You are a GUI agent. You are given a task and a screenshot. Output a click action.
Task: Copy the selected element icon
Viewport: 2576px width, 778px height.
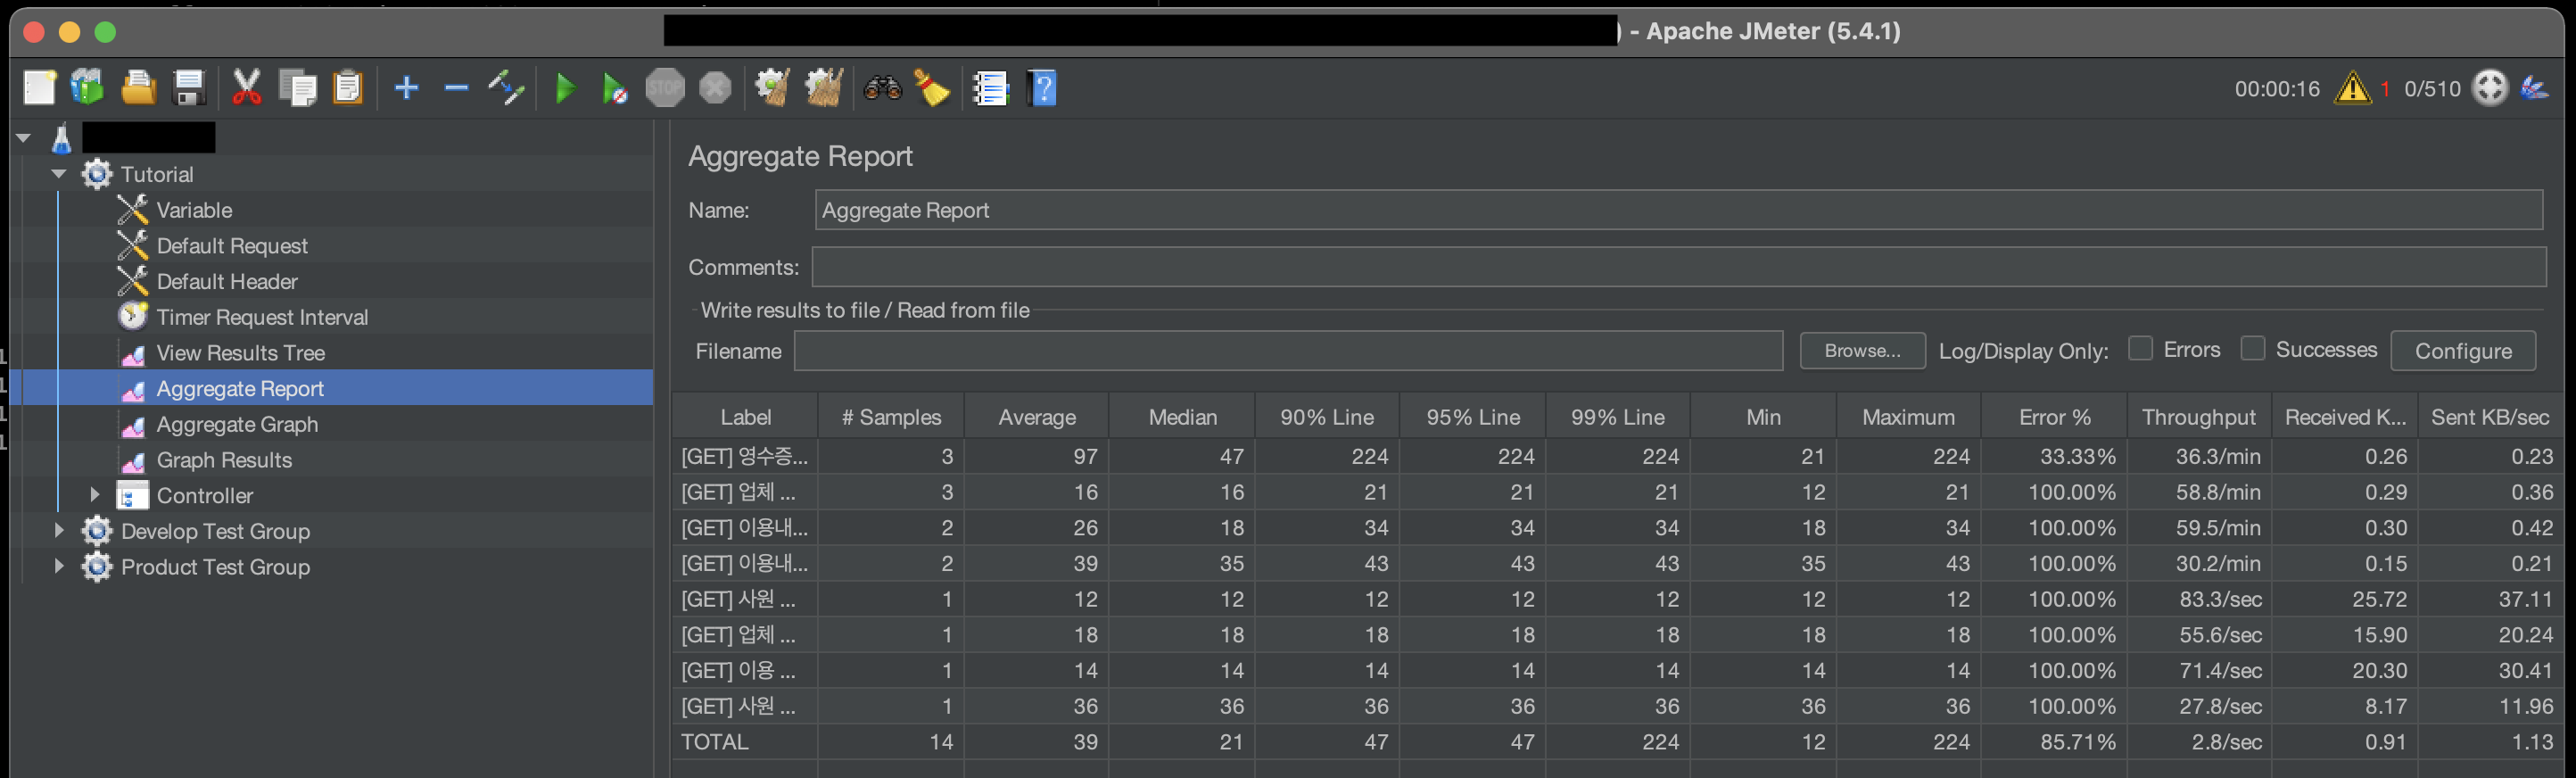coord(297,88)
